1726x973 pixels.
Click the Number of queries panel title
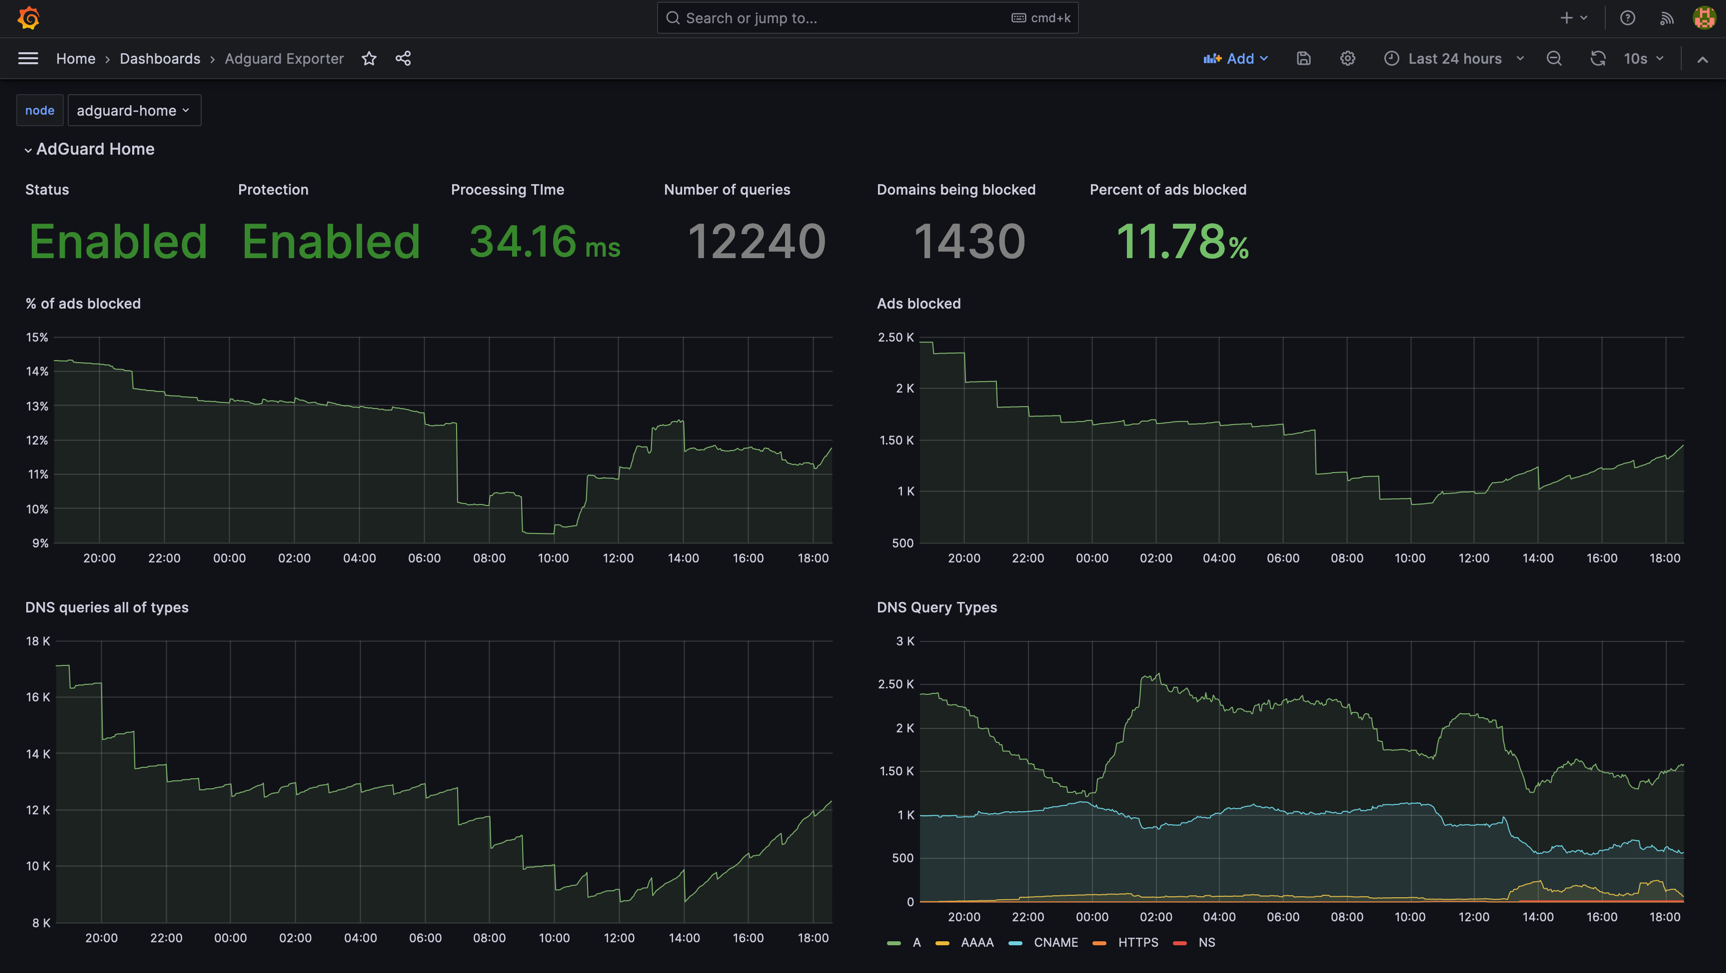[727, 190]
